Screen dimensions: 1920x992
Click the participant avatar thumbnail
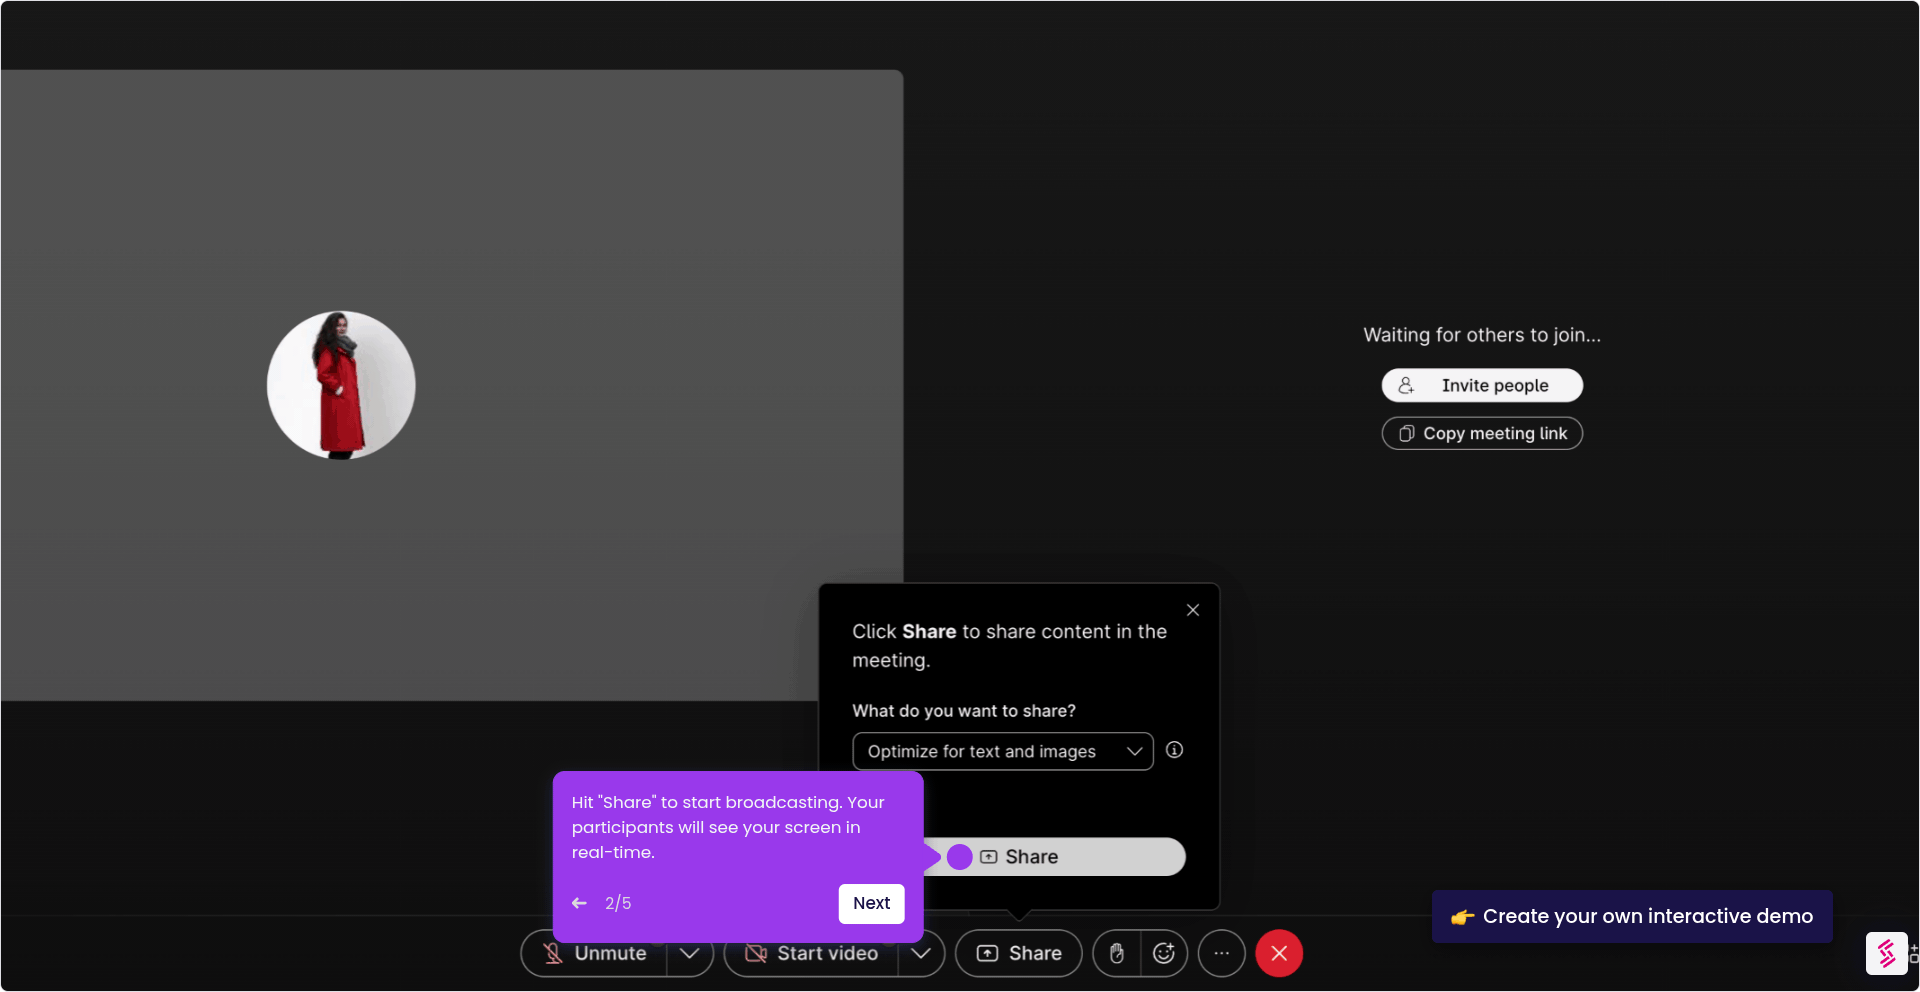[341, 385]
